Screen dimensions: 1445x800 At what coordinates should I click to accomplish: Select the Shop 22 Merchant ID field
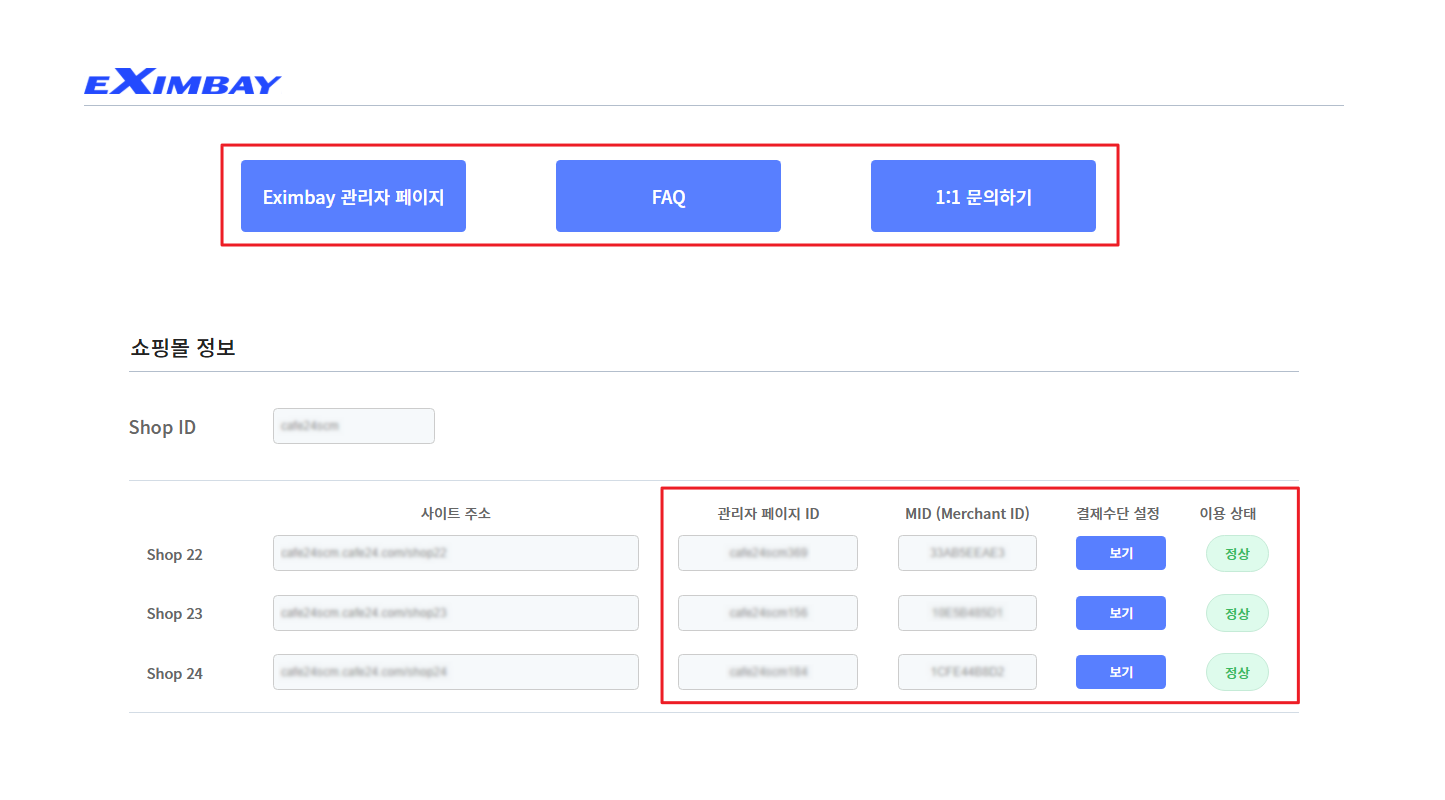click(967, 553)
